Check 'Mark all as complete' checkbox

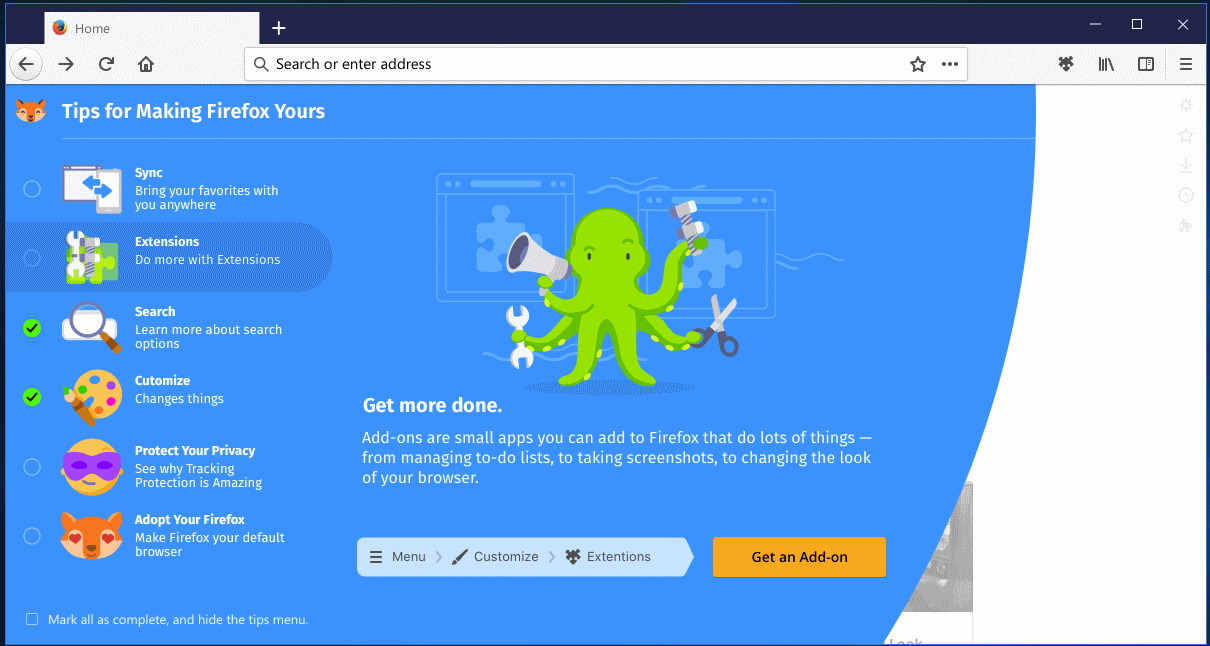click(x=32, y=620)
